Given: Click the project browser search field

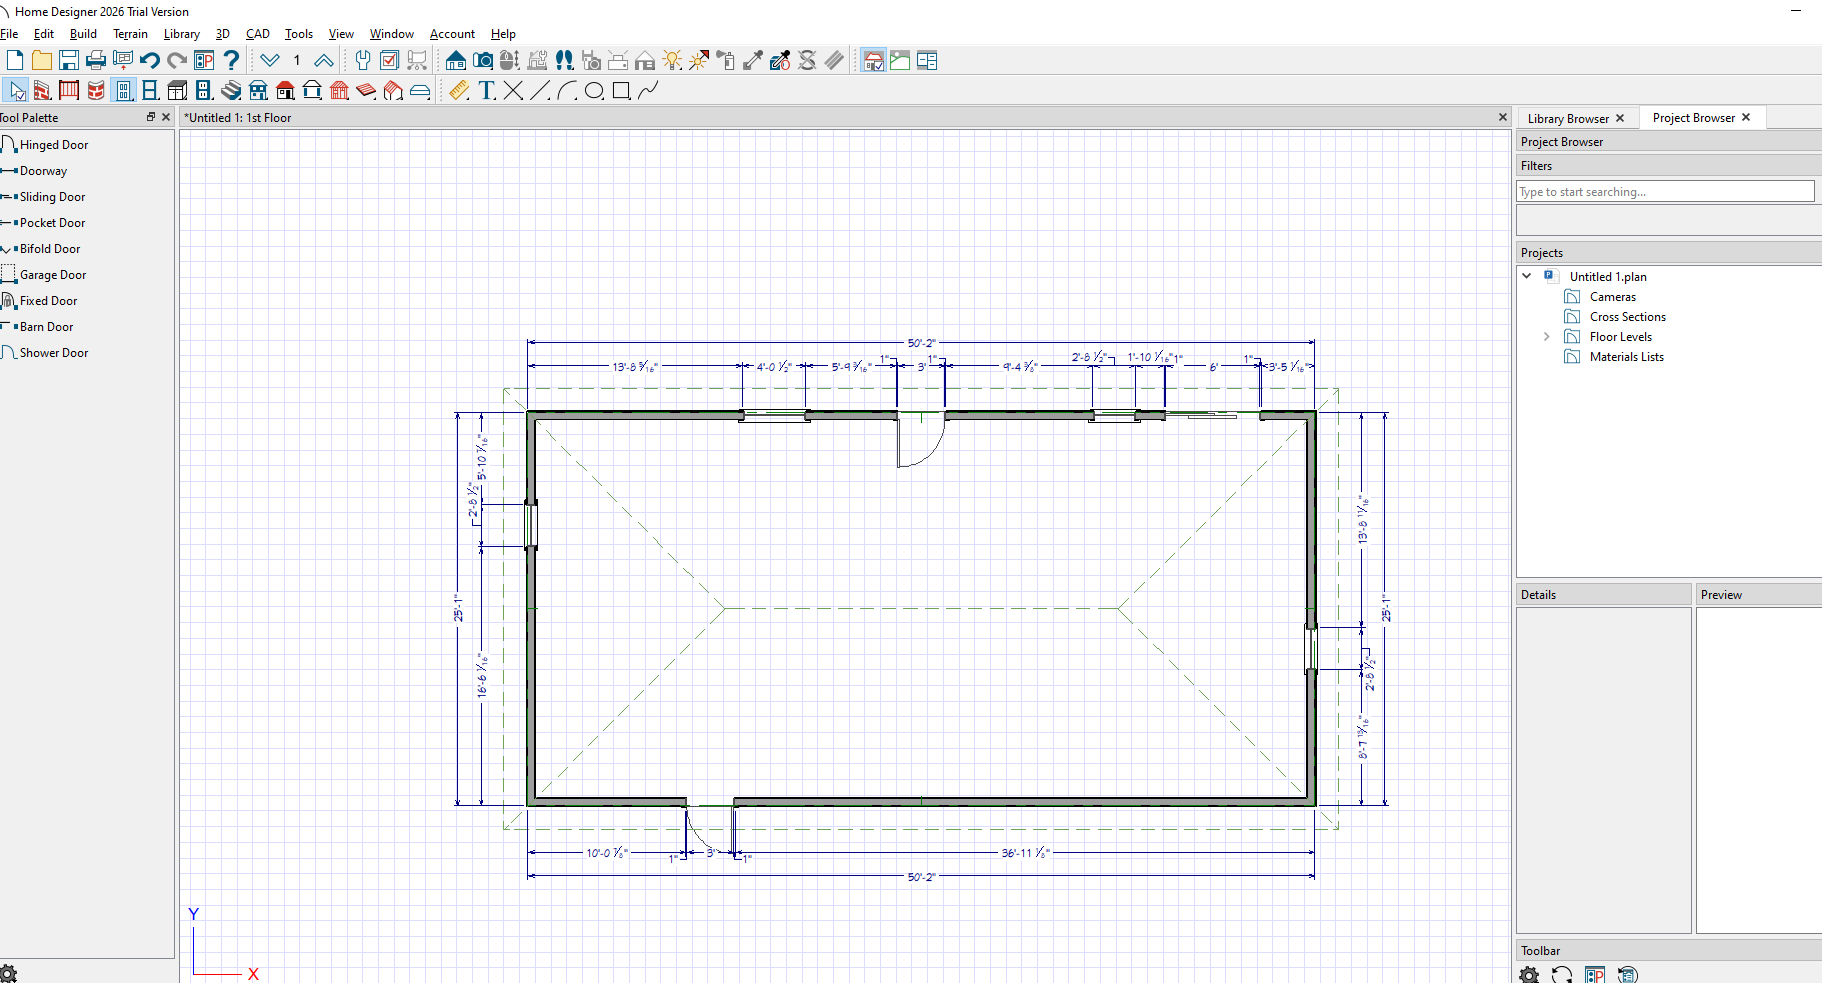Looking at the screenshot, I should pos(1664,192).
